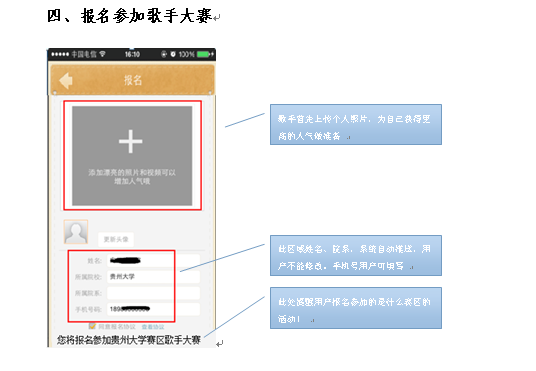
Task: Click the Wi-Fi icon in phone status bar
Action: [x=102, y=54]
